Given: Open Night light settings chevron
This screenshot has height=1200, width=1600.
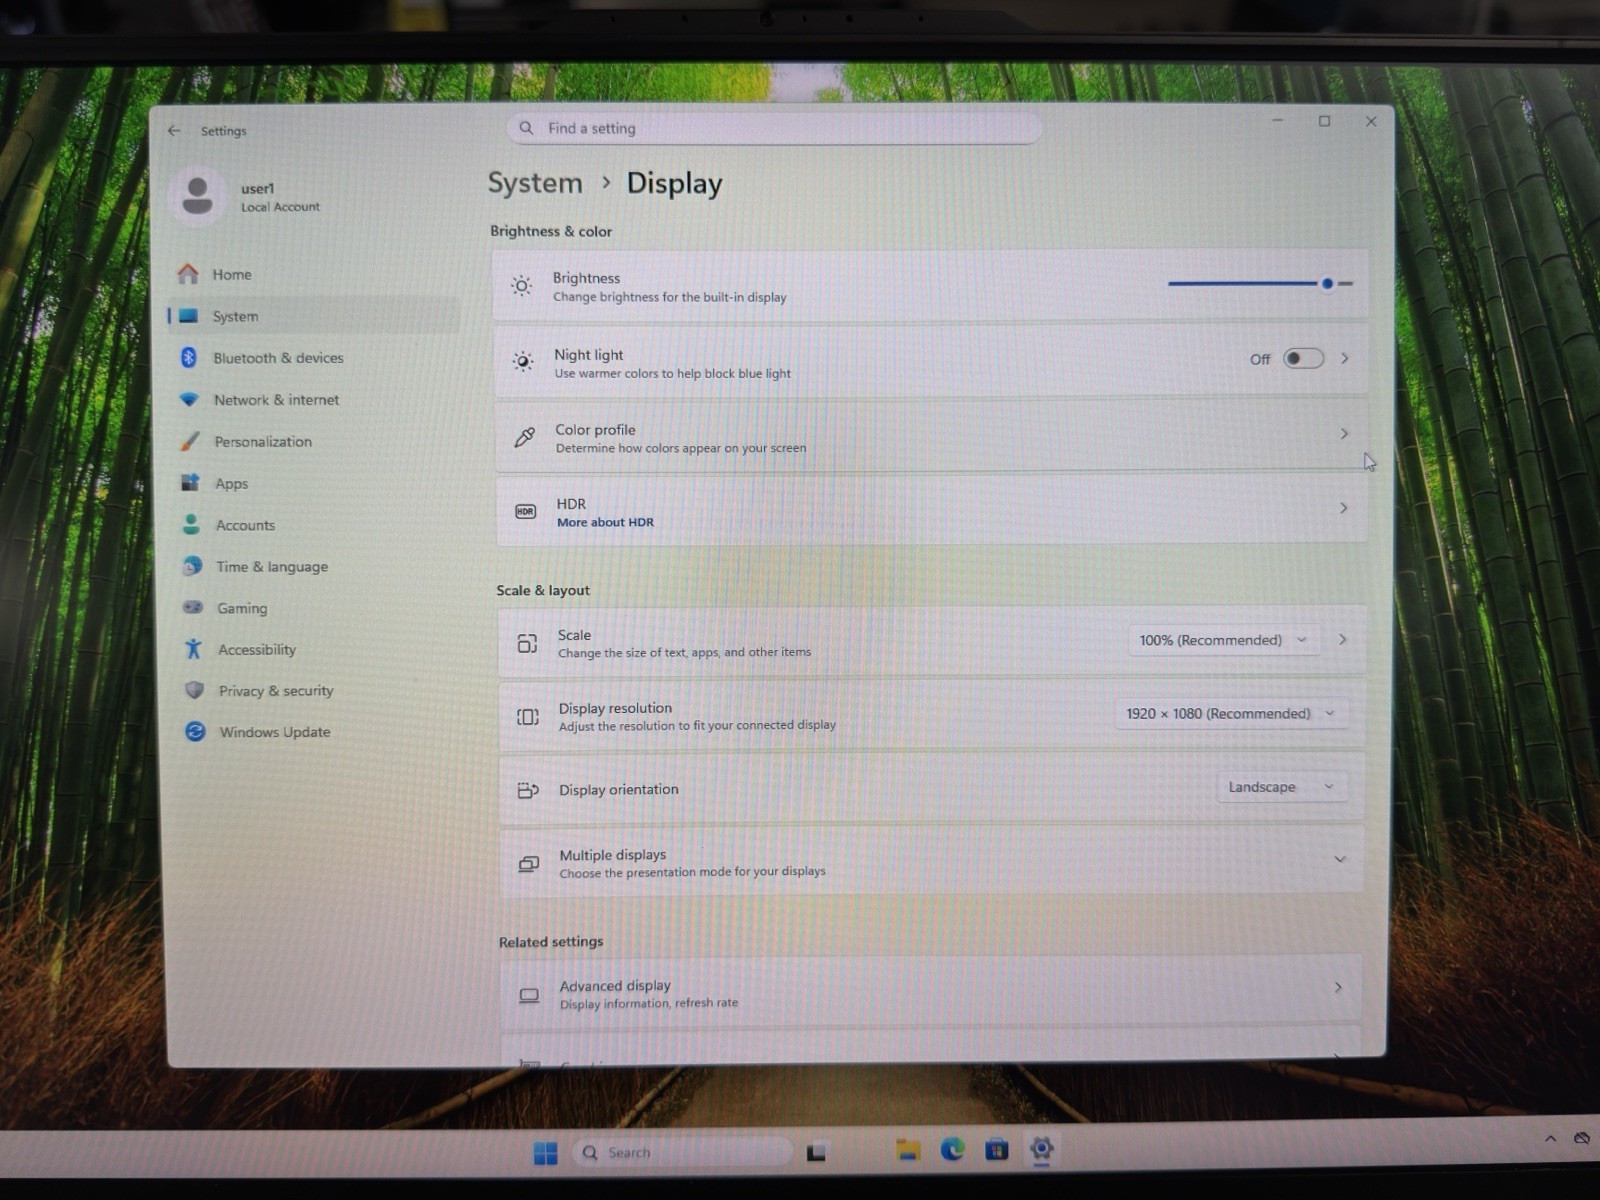Looking at the screenshot, I should [x=1345, y=358].
